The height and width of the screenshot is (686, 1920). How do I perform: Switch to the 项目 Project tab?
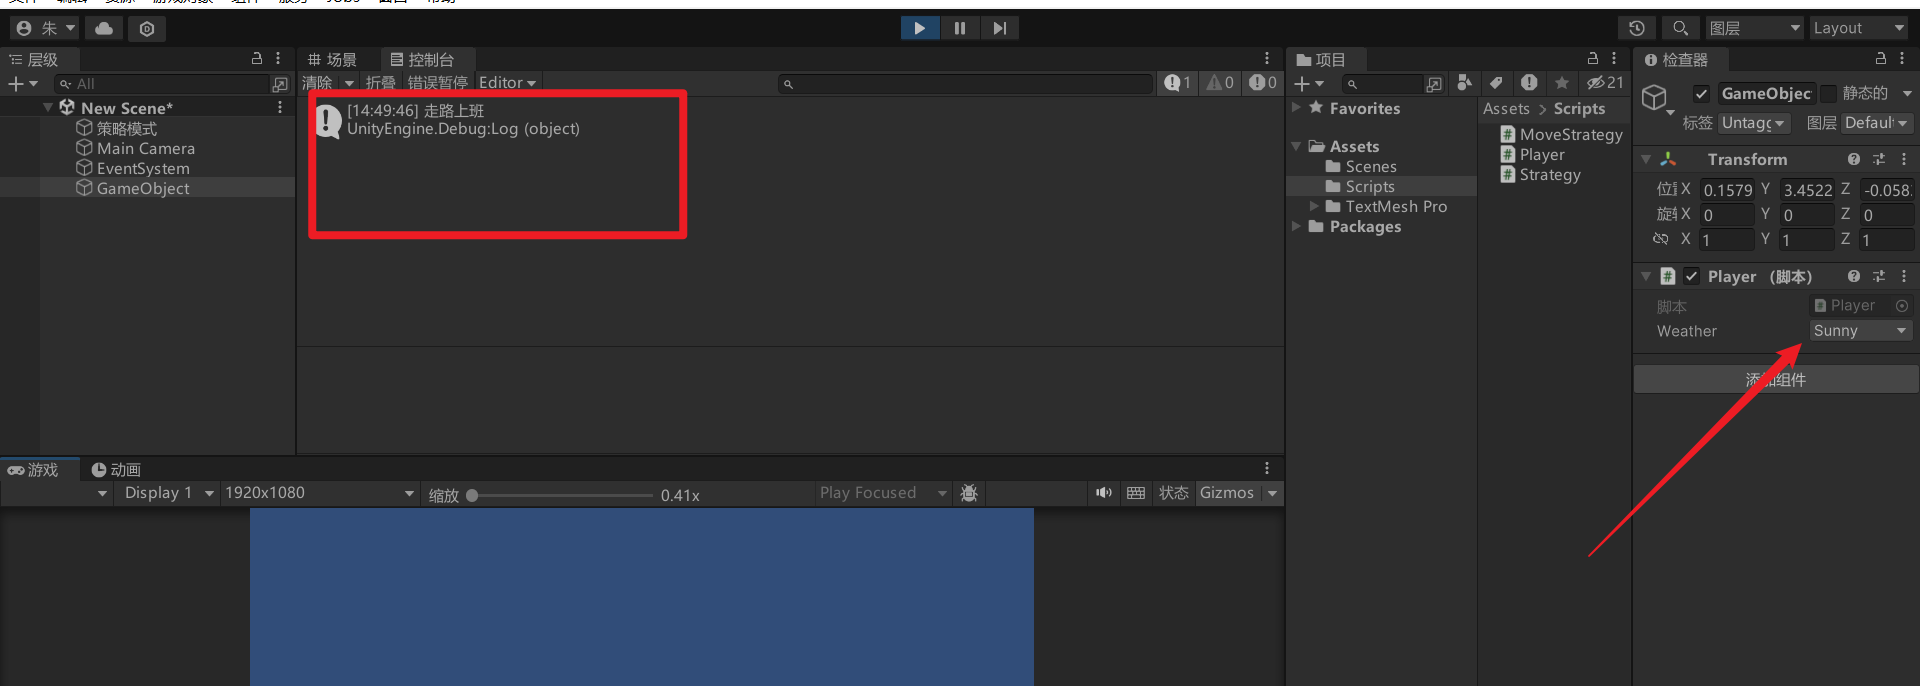pos(1321,59)
